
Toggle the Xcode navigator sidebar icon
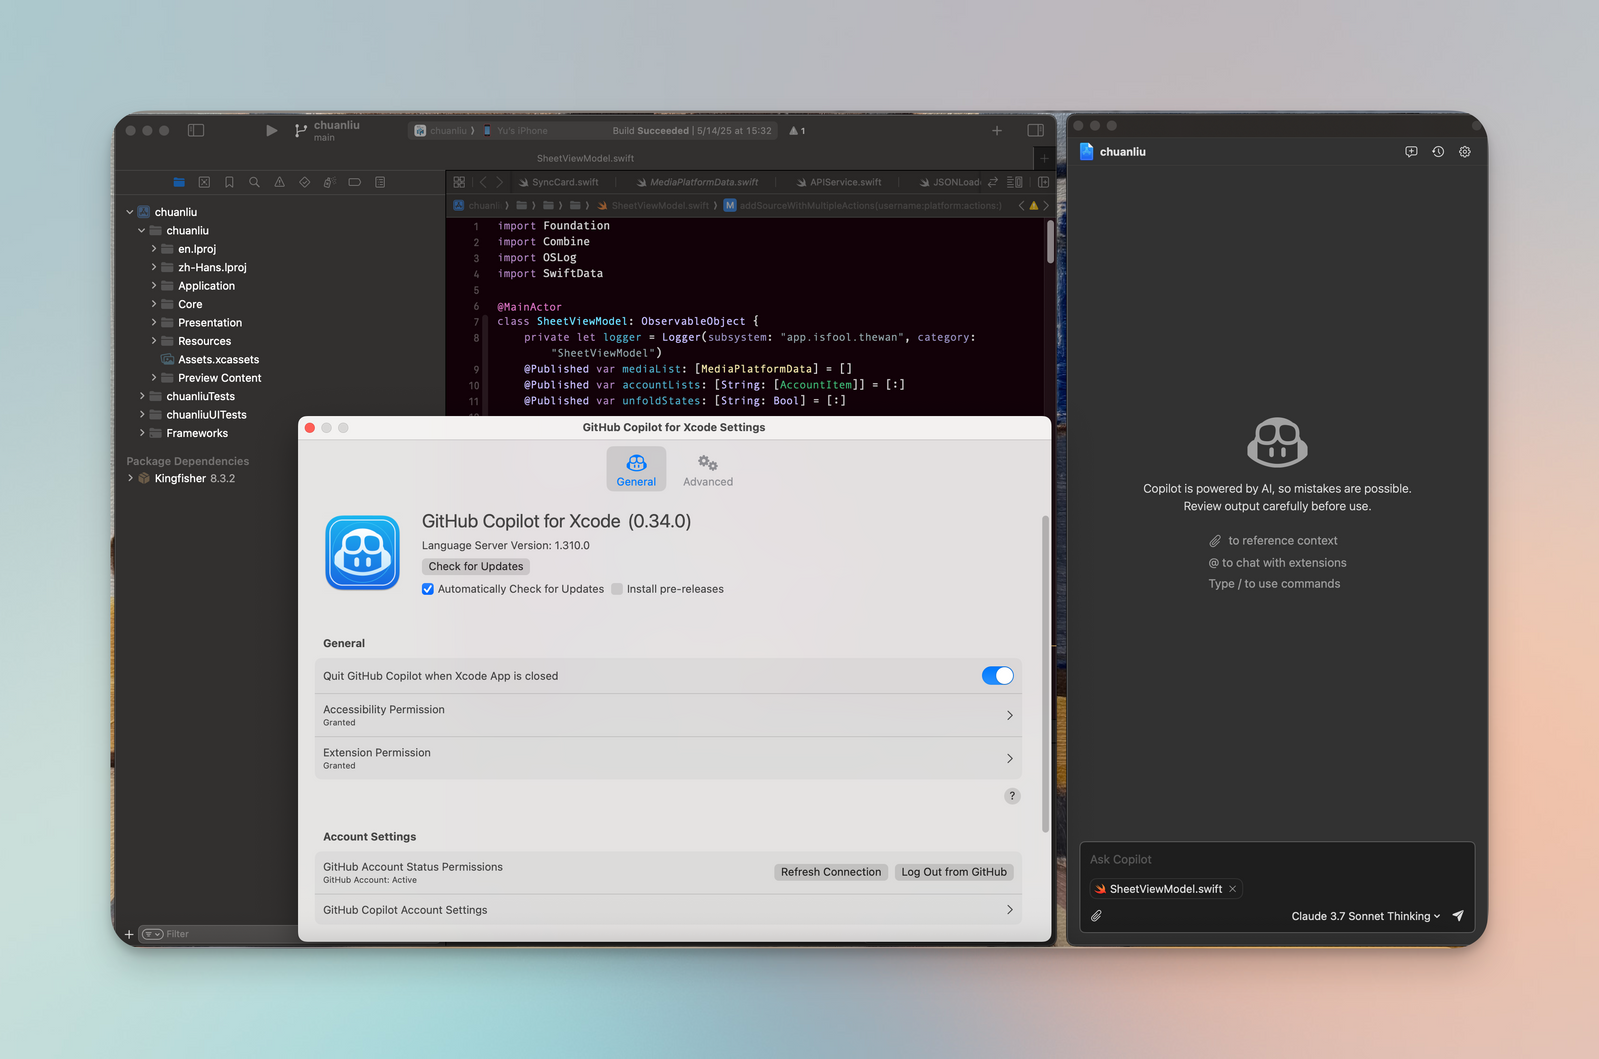(196, 130)
